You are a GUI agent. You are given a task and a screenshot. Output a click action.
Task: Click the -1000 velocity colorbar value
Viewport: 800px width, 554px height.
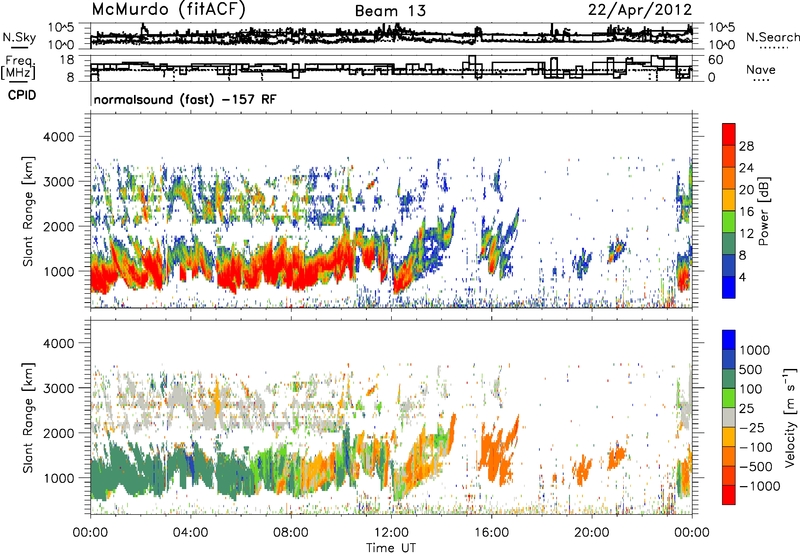coord(760,486)
